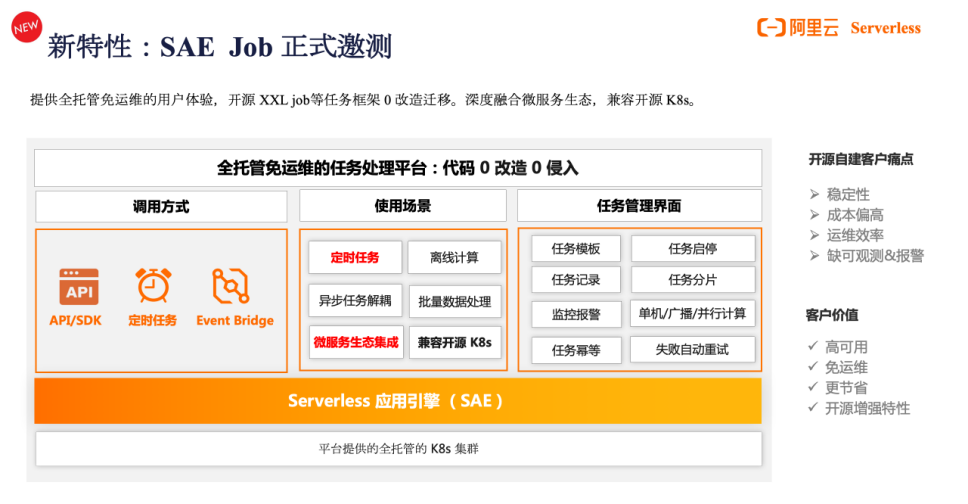The image size is (968, 504).
Task: Click the slide title 新特性：SAE Job 正式邀测
Action: 220,46
